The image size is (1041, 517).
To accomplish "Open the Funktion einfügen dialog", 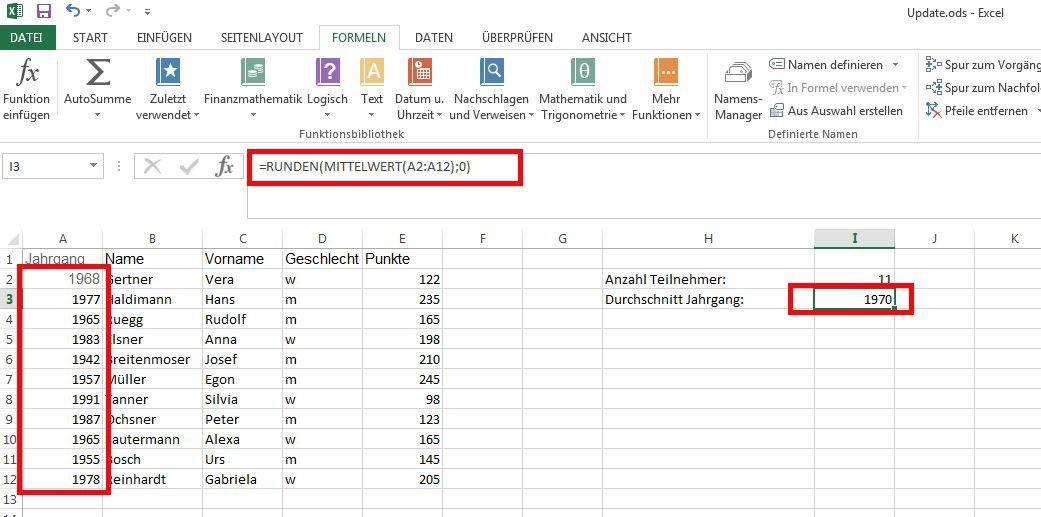I will pos(27,89).
